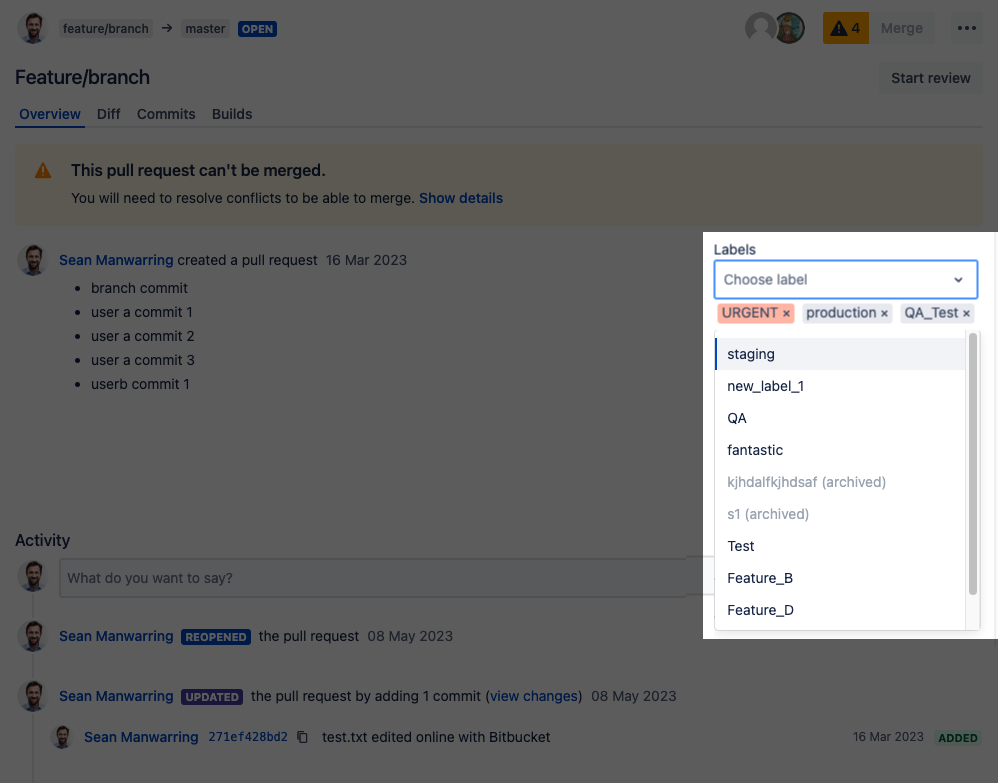This screenshot has width=998, height=783.
Task: Switch to the Diff tab
Action: 108,114
